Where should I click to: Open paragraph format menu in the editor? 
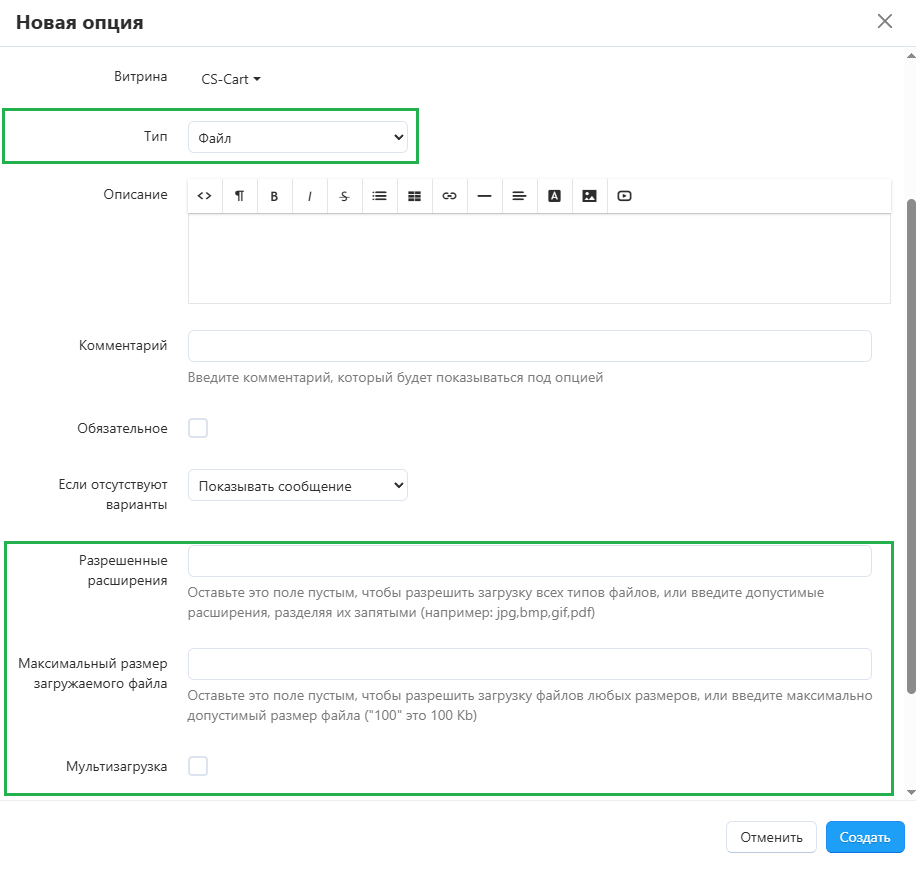[240, 196]
